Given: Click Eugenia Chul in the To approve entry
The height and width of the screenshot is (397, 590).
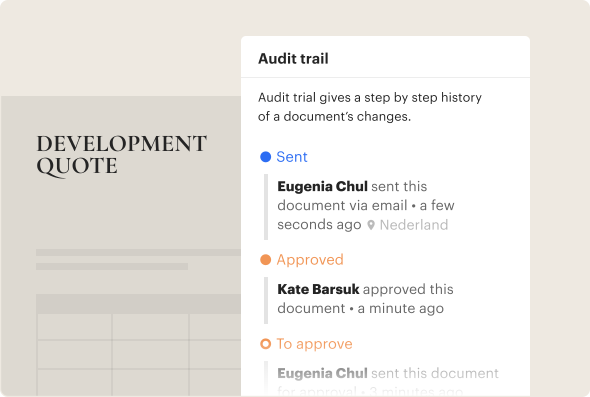Looking at the screenshot, I should (x=322, y=373).
